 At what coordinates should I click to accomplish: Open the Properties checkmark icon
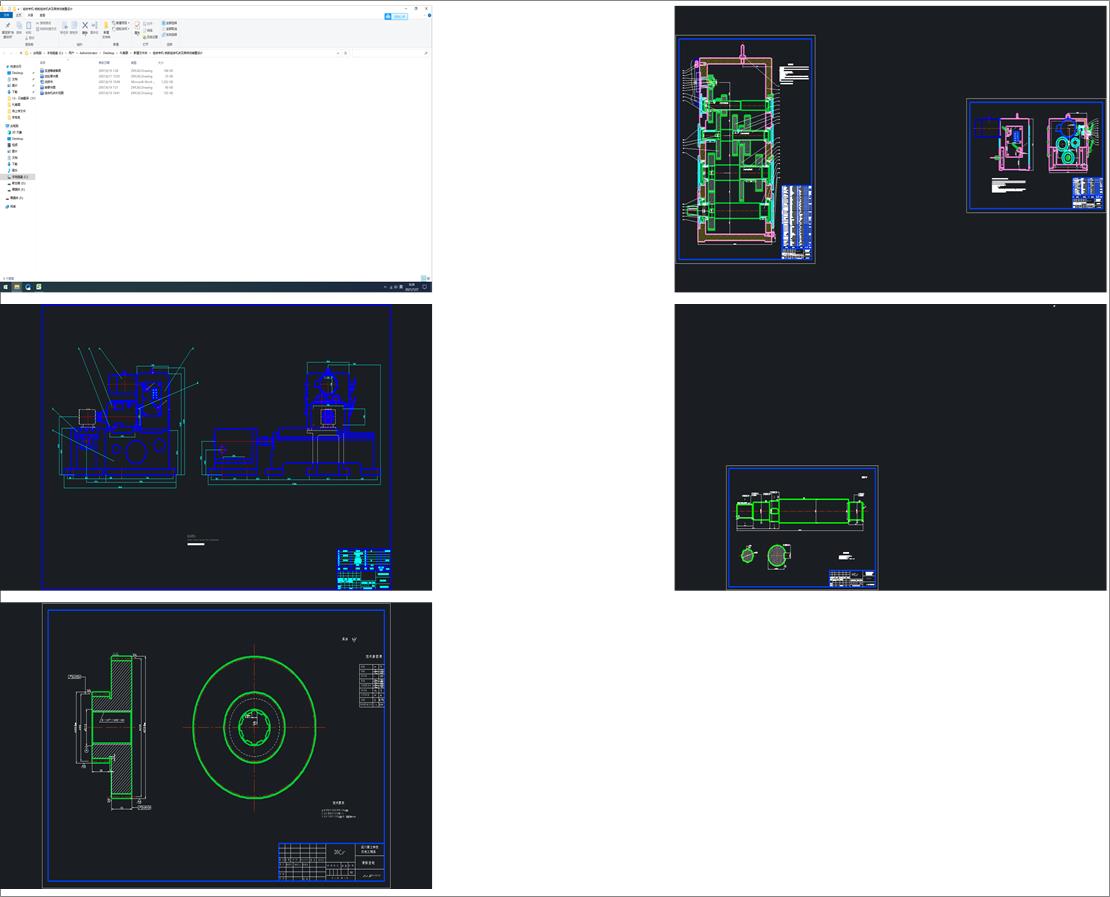137,28
